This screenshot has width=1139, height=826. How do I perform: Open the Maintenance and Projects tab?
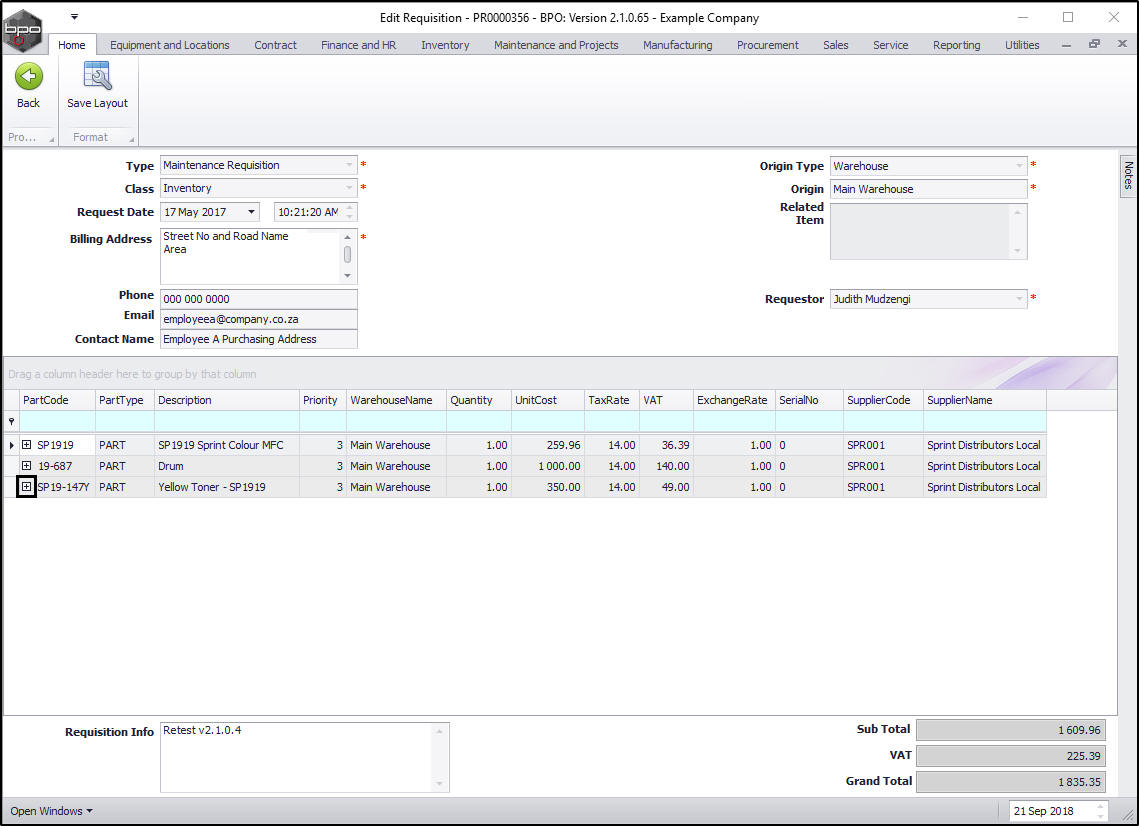coord(556,44)
